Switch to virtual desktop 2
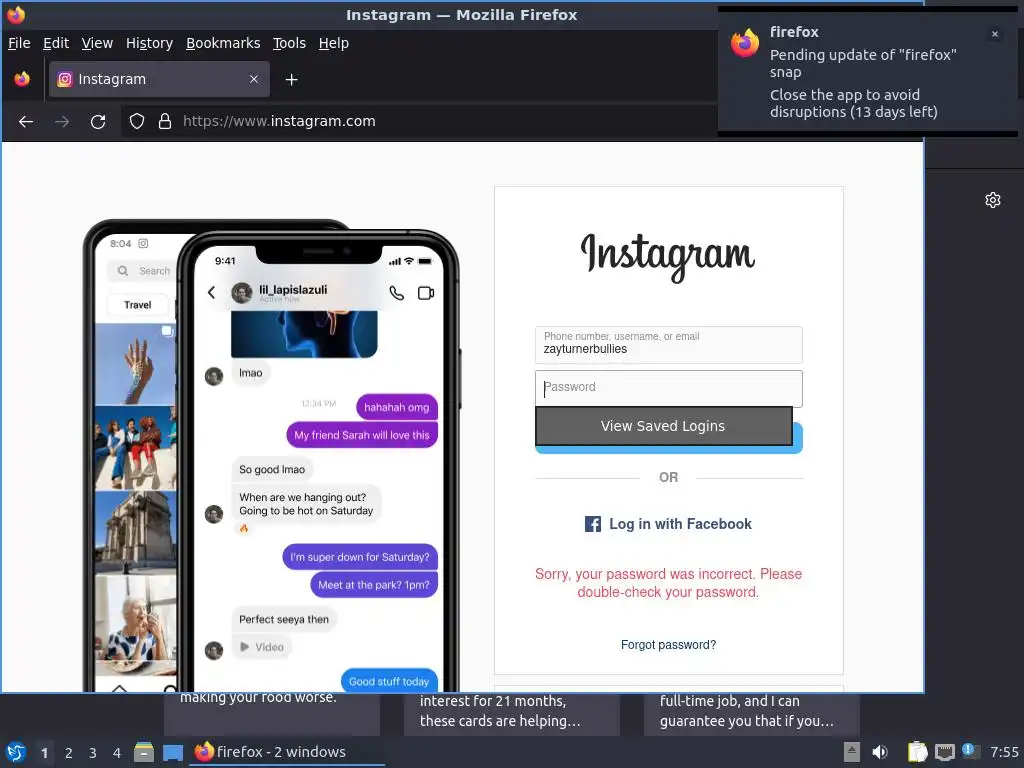Viewport: 1024px width, 768px height. pyautogui.click(x=69, y=753)
